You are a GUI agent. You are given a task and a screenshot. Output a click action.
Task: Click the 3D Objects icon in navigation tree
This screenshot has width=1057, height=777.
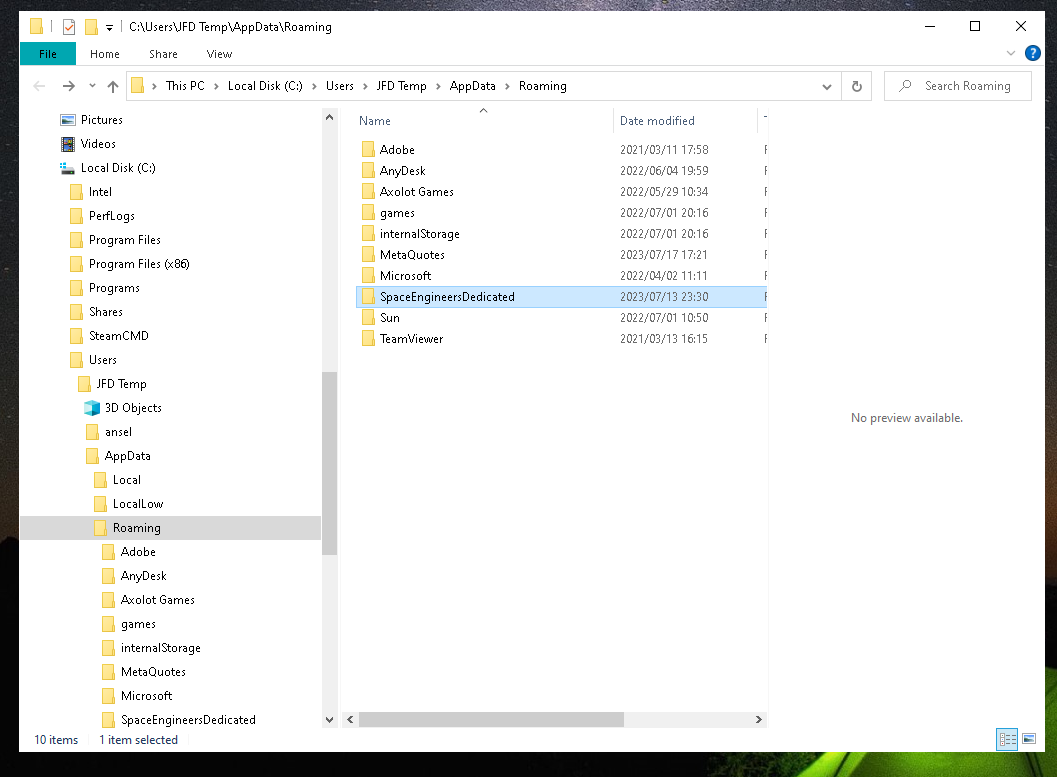coord(92,408)
